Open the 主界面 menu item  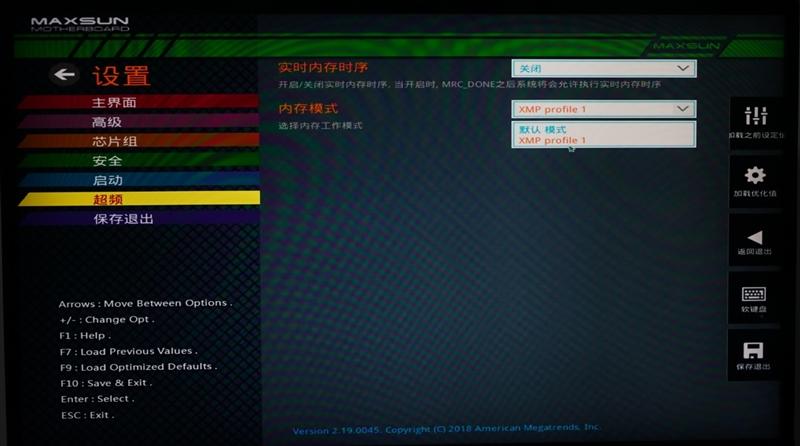pyautogui.click(x=139, y=103)
